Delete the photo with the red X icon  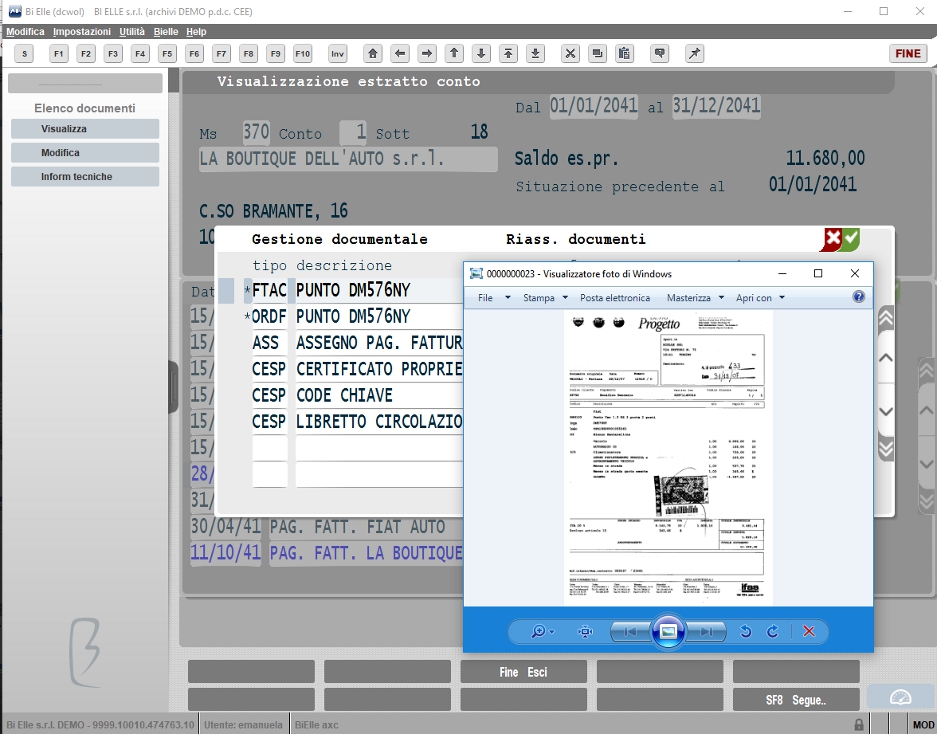pos(809,631)
